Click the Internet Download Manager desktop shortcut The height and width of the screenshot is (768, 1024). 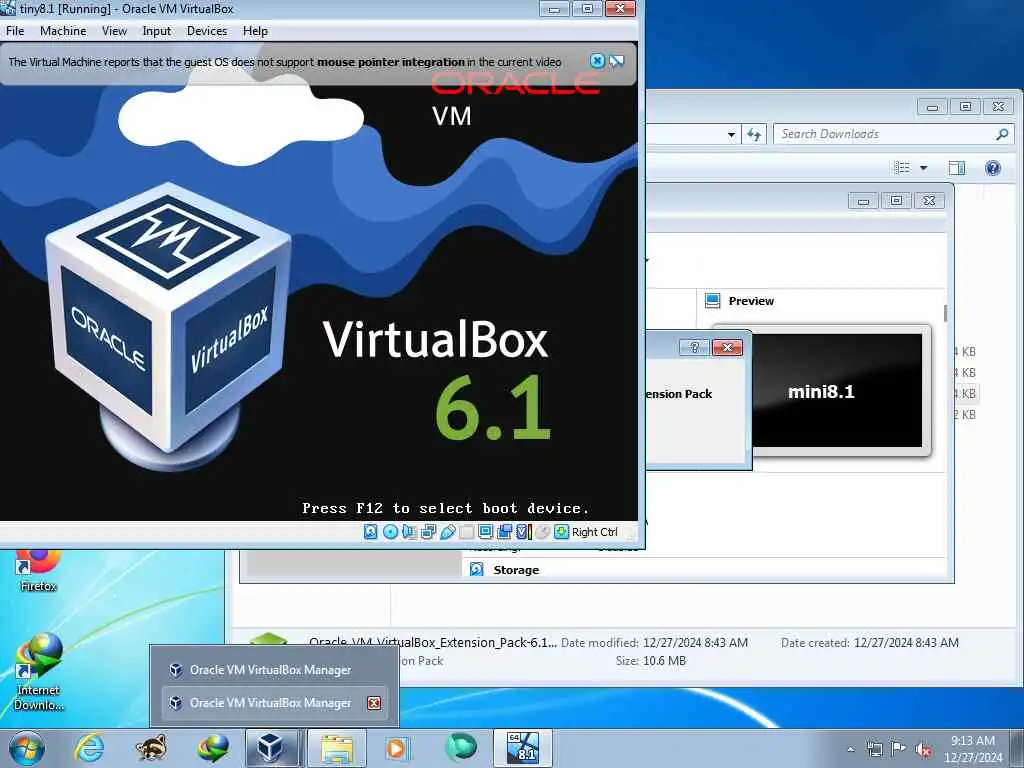tap(39, 672)
